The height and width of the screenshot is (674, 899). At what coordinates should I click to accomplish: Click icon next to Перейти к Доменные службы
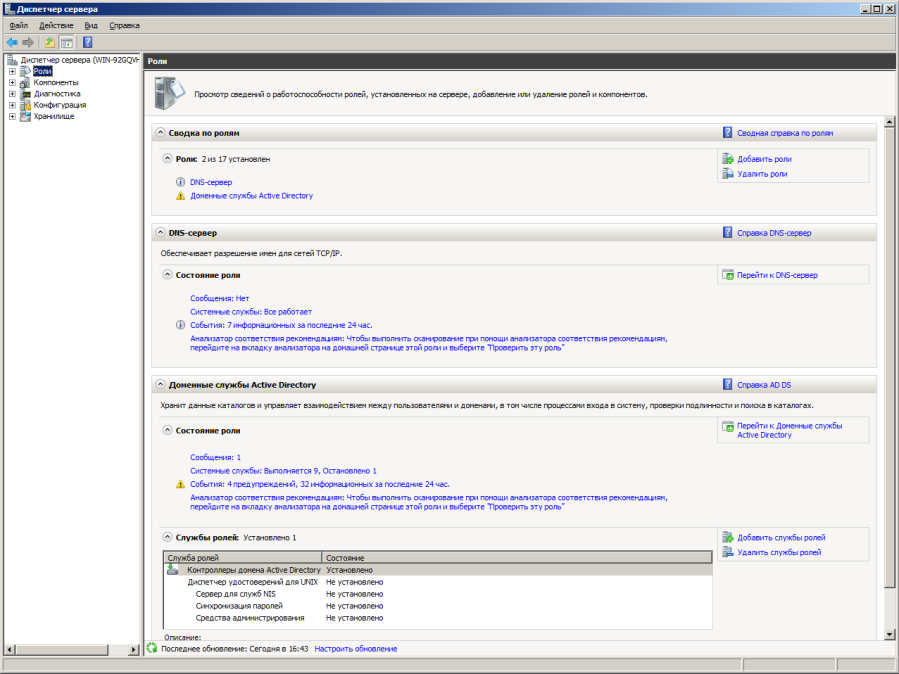pyautogui.click(x=728, y=426)
